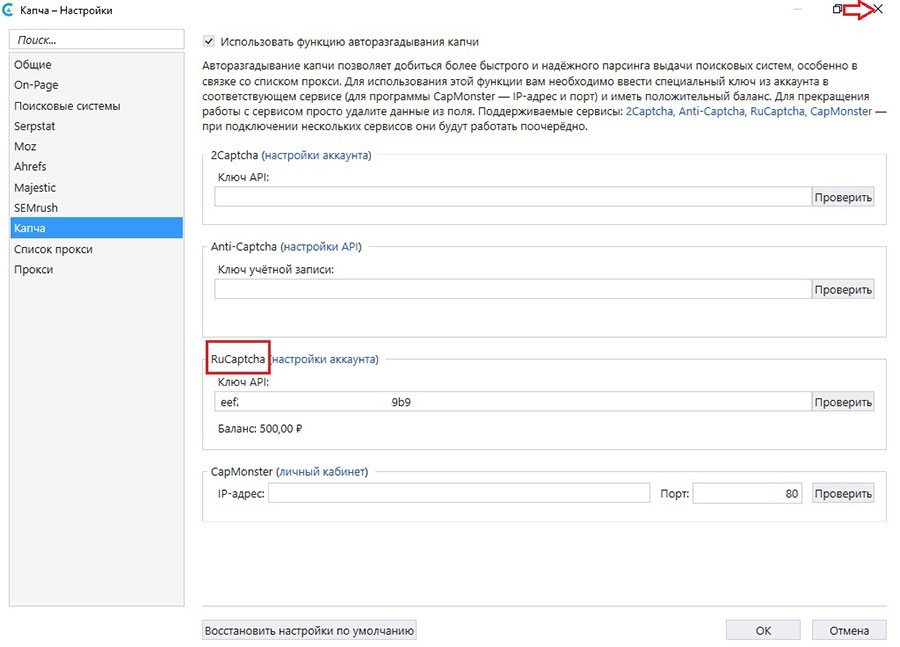Verify the 2Captcha key with Проверить
Screen dimensions: 900x647
(843, 197)
